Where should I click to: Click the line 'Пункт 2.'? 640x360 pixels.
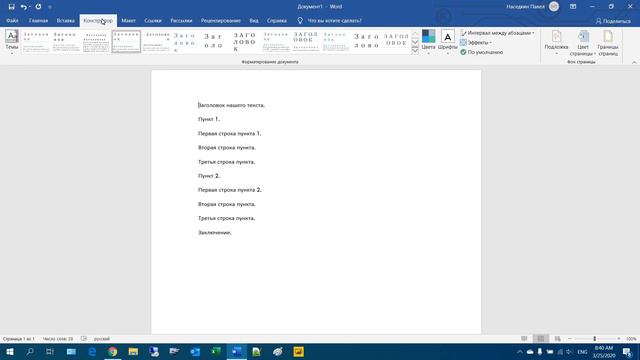(209, 176)
